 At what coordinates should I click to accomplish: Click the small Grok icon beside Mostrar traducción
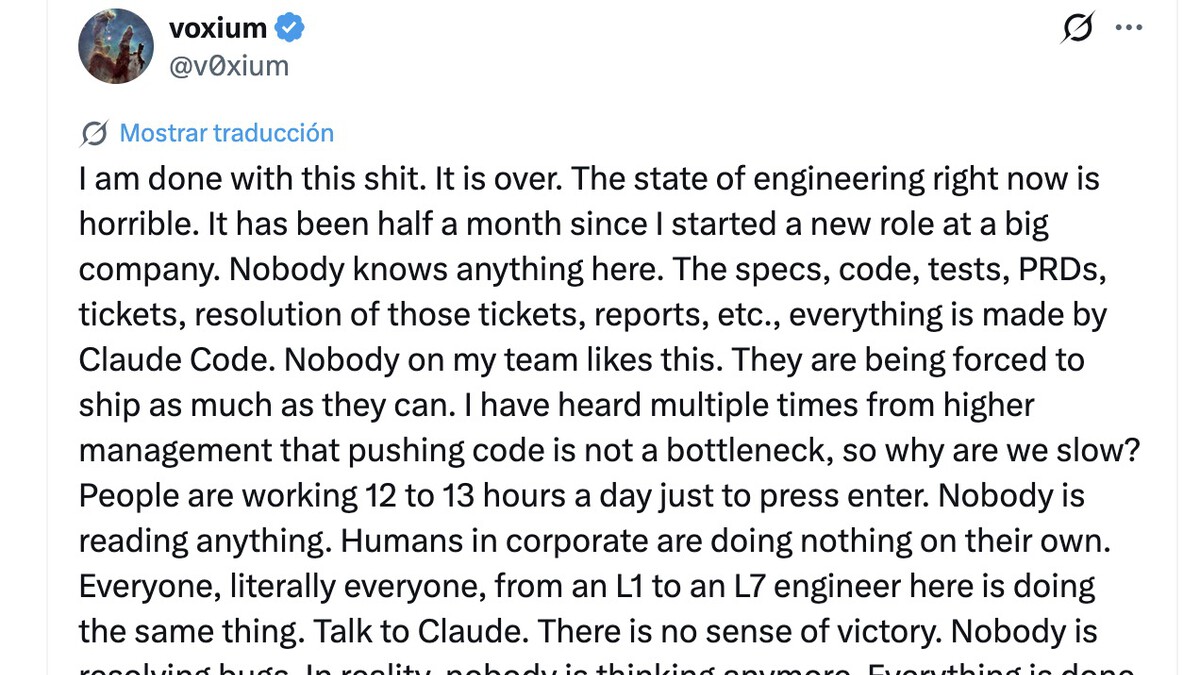[94, 133]
